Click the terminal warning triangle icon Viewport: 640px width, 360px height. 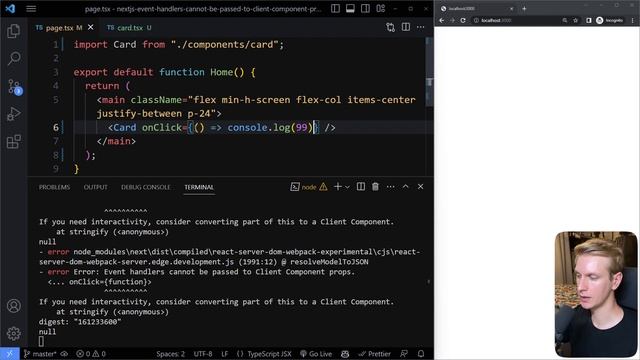pos(323,187)
